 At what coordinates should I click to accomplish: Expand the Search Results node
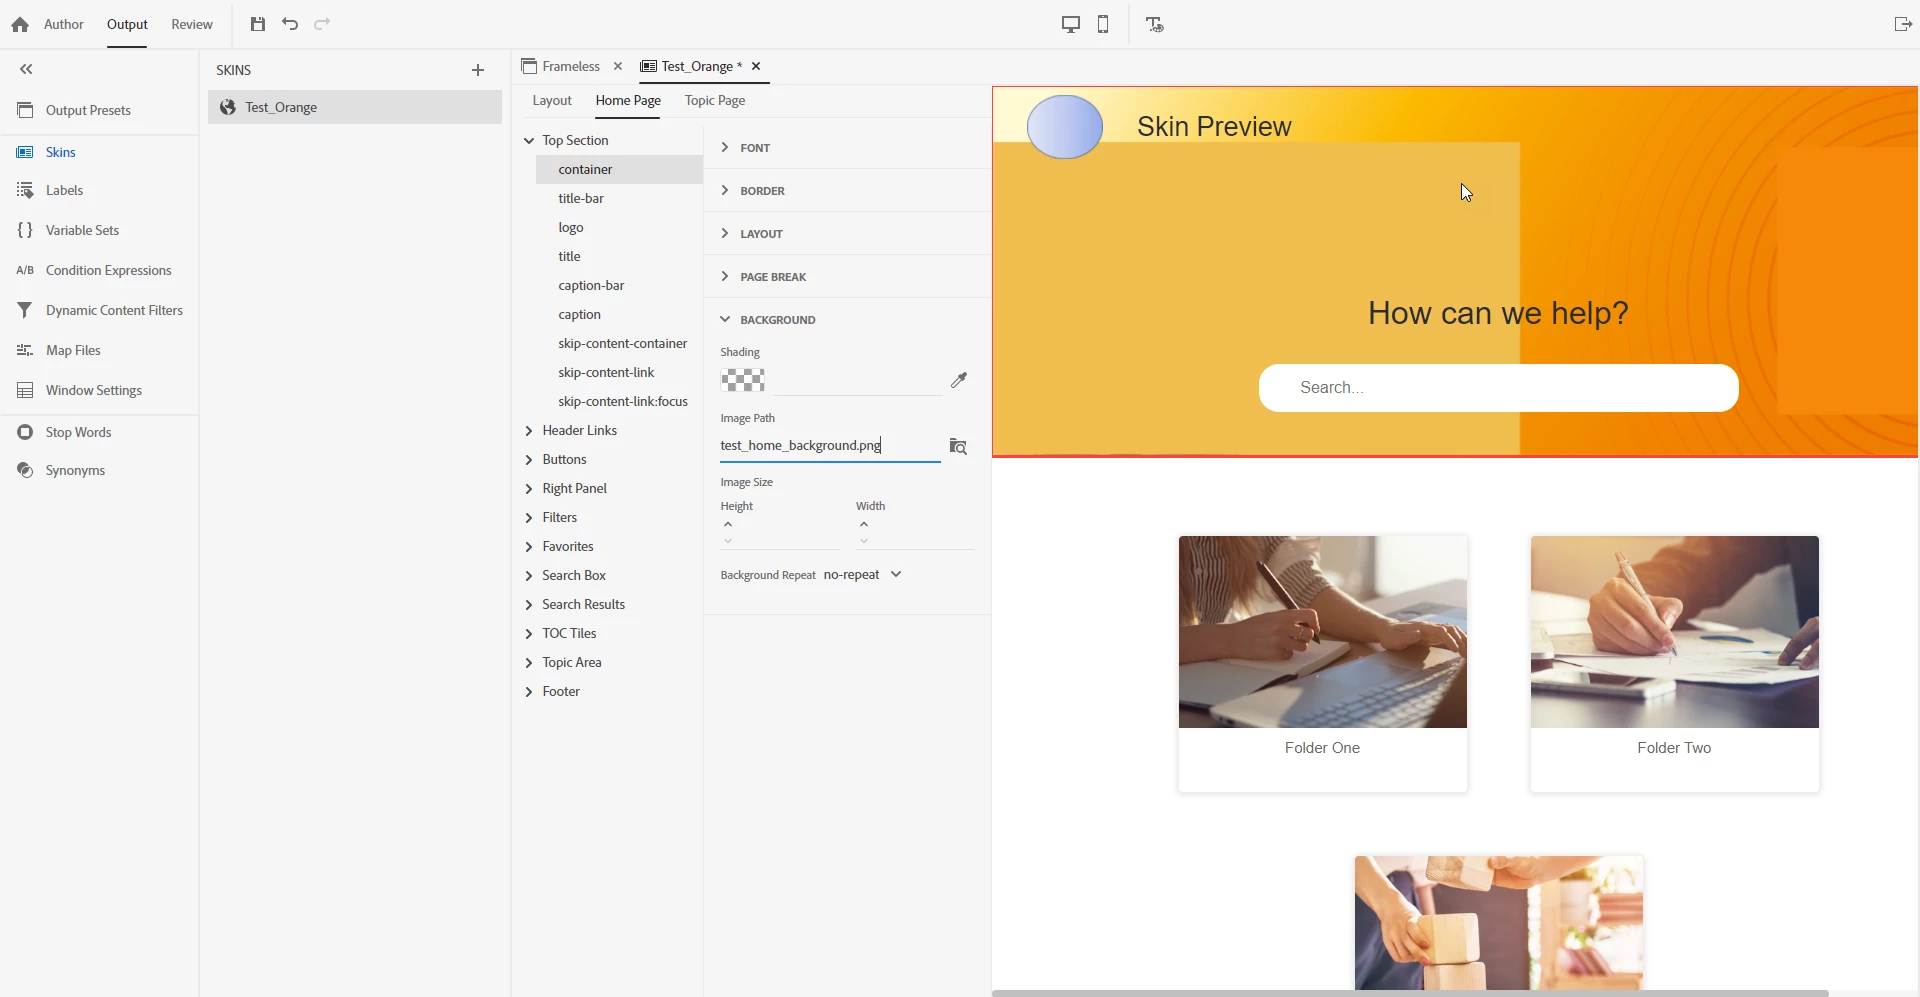click(x=529, y=605)
